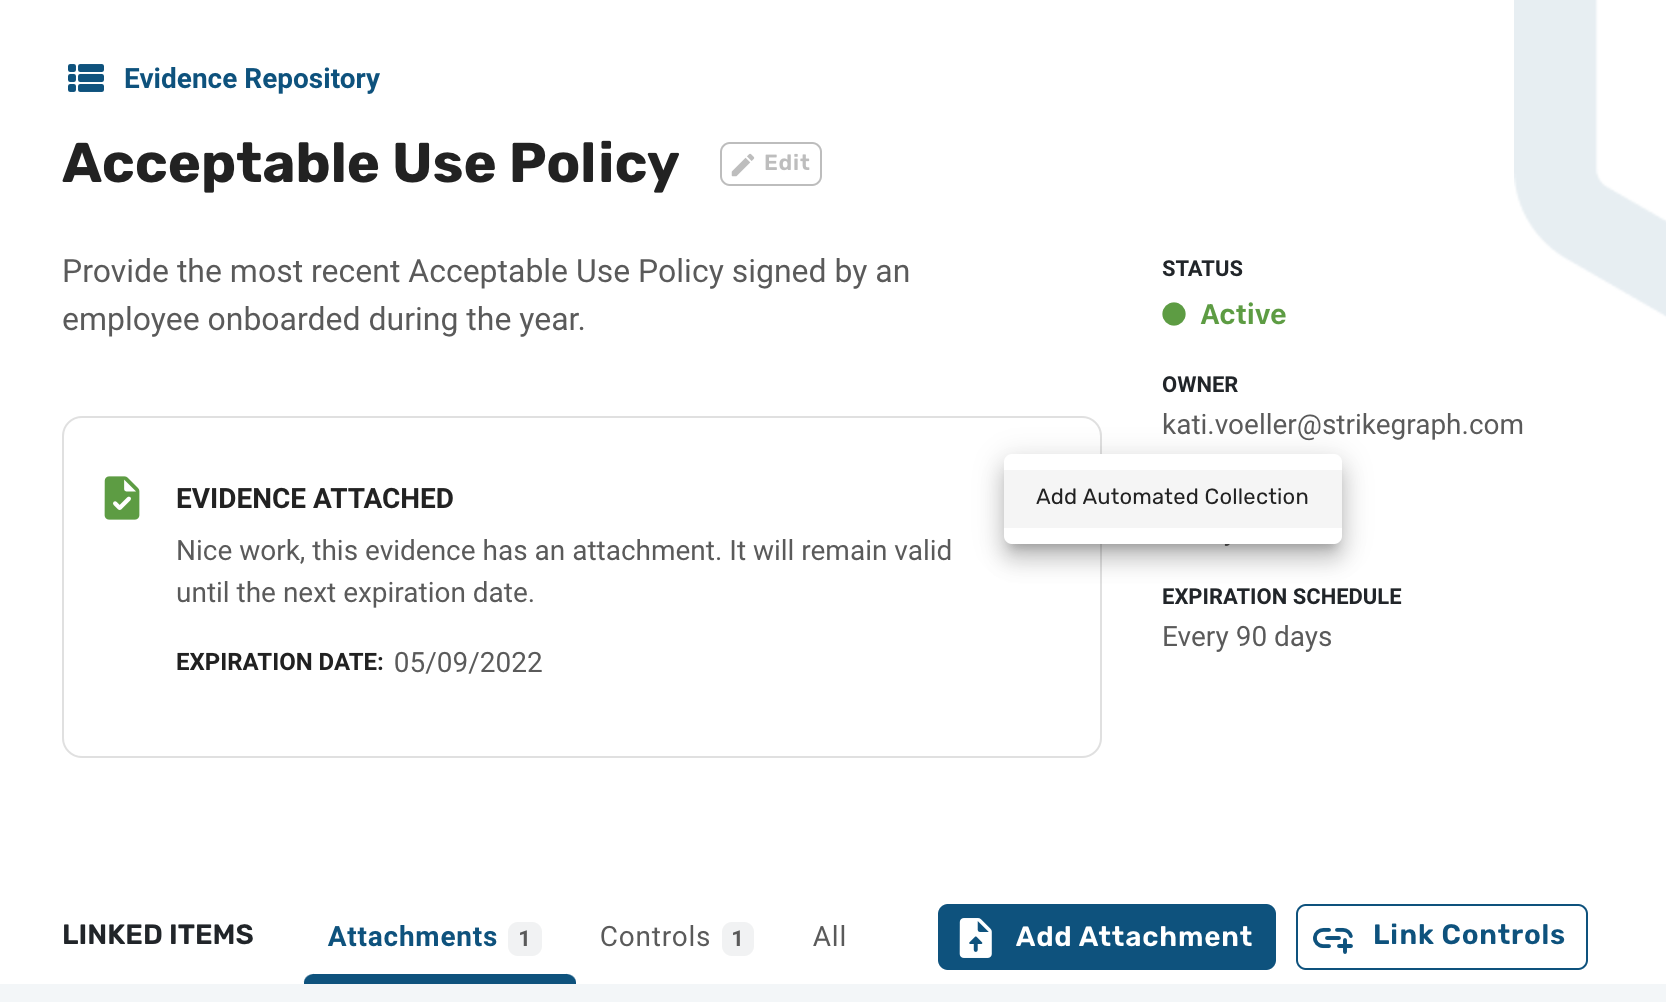Click the green Active status dot
Screen dimensions: 1666x1002
click(x=1174, y=314)
